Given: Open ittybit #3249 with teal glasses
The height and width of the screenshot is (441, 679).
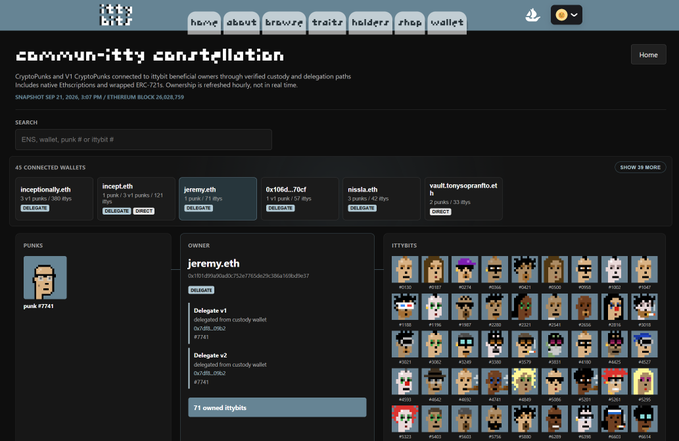Looking at the screenshot, I should coord(465,344).
